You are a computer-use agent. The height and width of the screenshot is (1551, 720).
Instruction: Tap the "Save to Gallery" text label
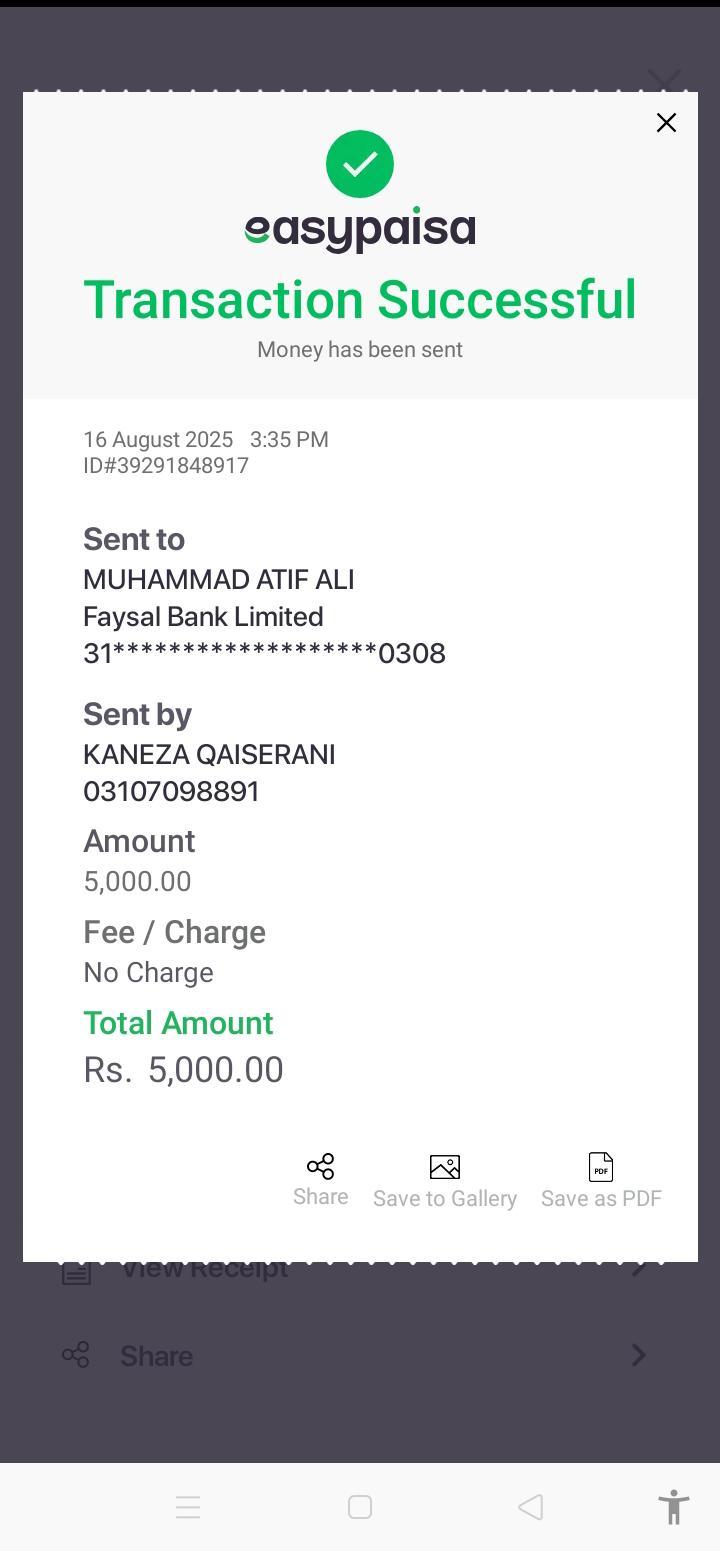(x=445, y=1198)
